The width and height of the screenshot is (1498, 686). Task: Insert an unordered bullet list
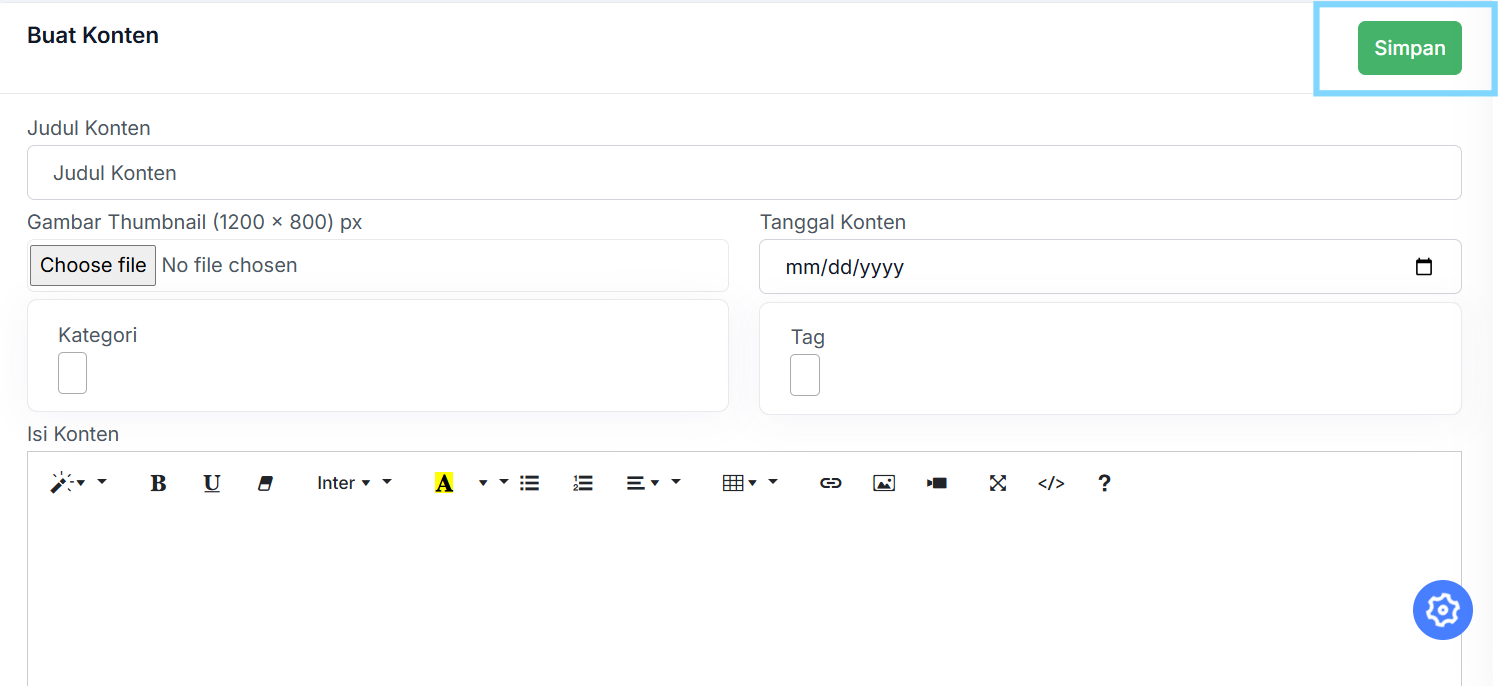[x=530, y=483]
